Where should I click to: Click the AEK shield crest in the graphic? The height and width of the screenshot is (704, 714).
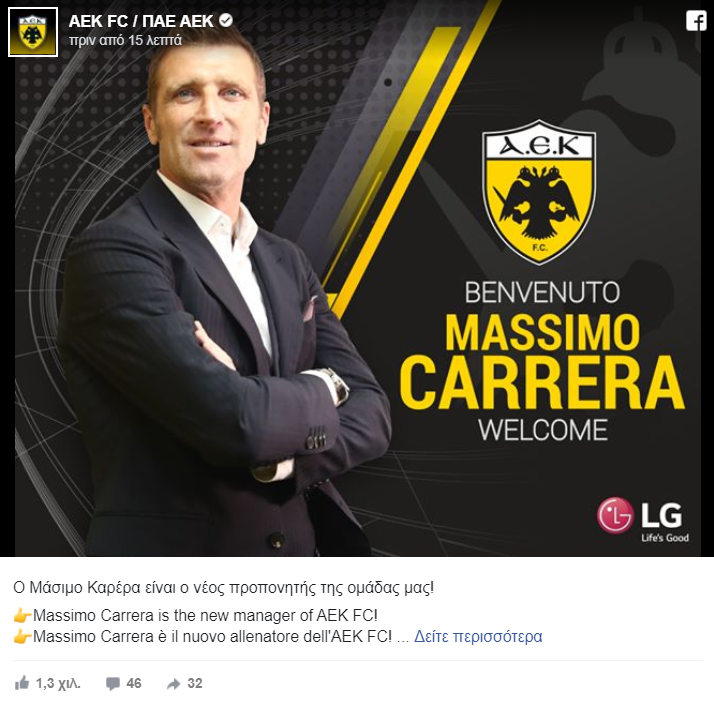coord(539,192)
